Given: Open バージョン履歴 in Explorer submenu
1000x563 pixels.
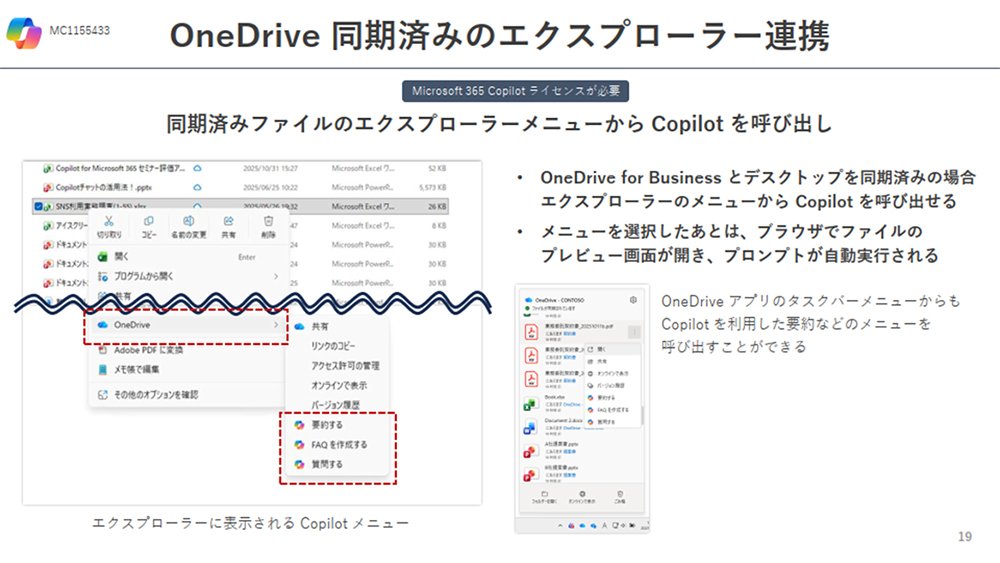Looking at the screenshot, I should (337, 405).
